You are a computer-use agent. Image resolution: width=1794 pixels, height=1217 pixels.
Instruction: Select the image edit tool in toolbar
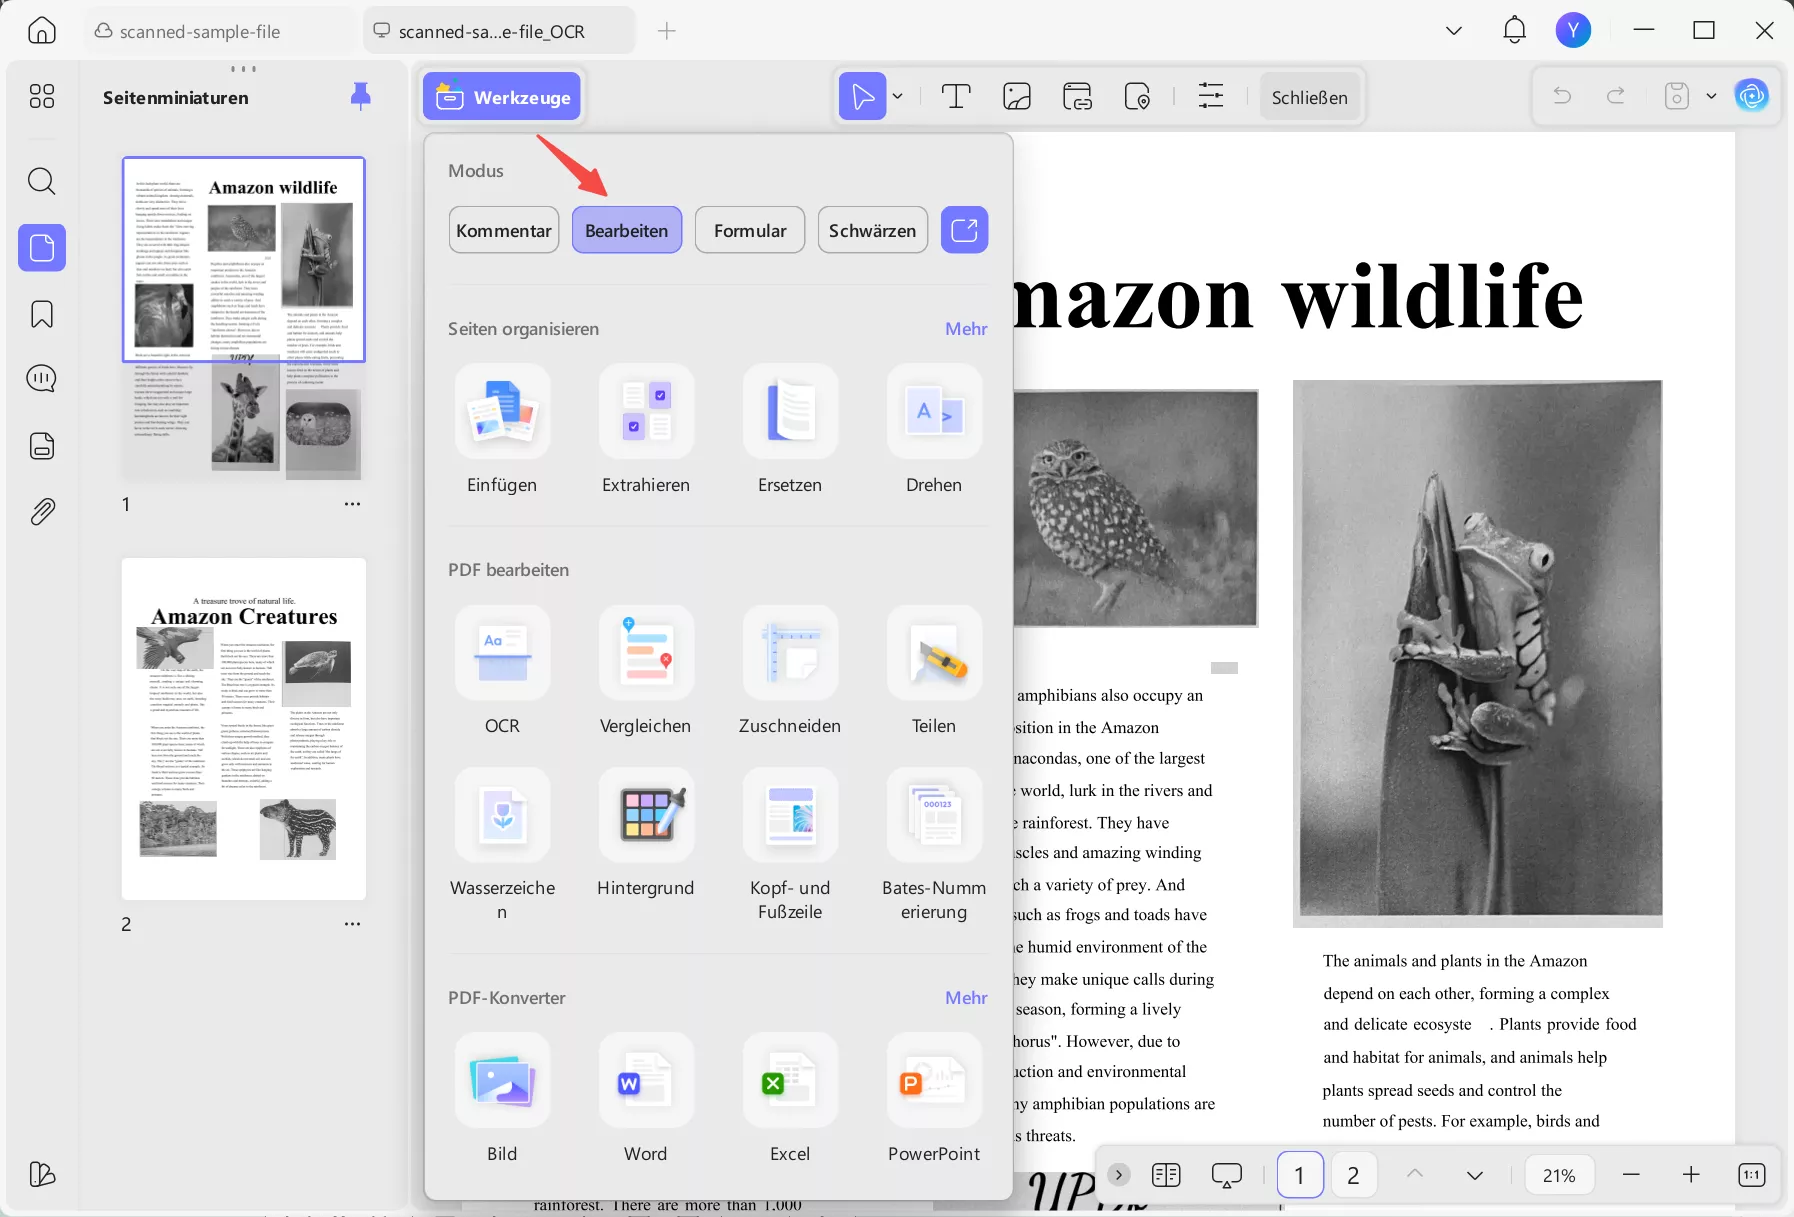tap(1017, 96)
